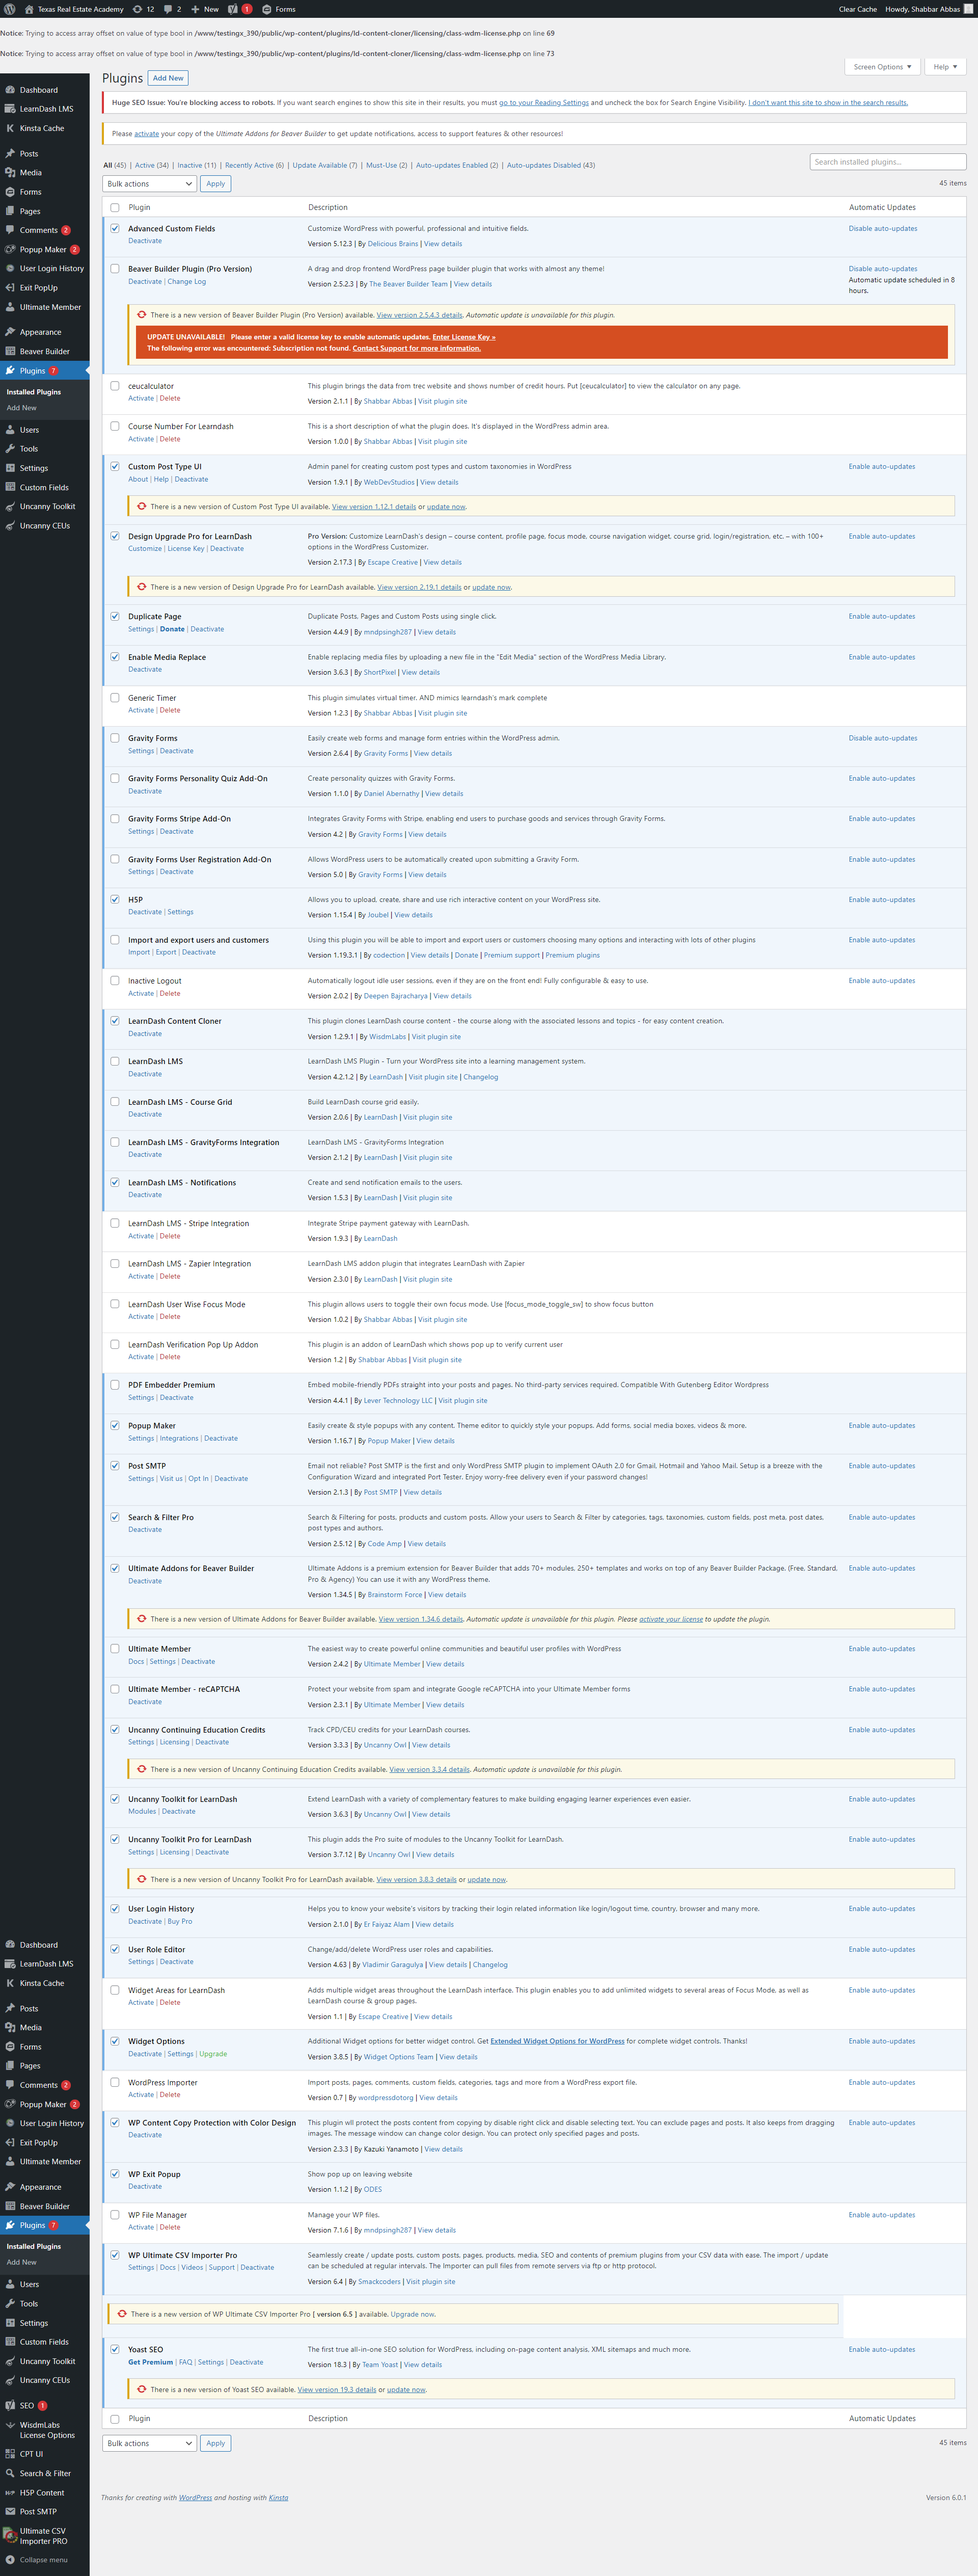
Task: Click the Search installed plugins field
Action: click(888, 162)
